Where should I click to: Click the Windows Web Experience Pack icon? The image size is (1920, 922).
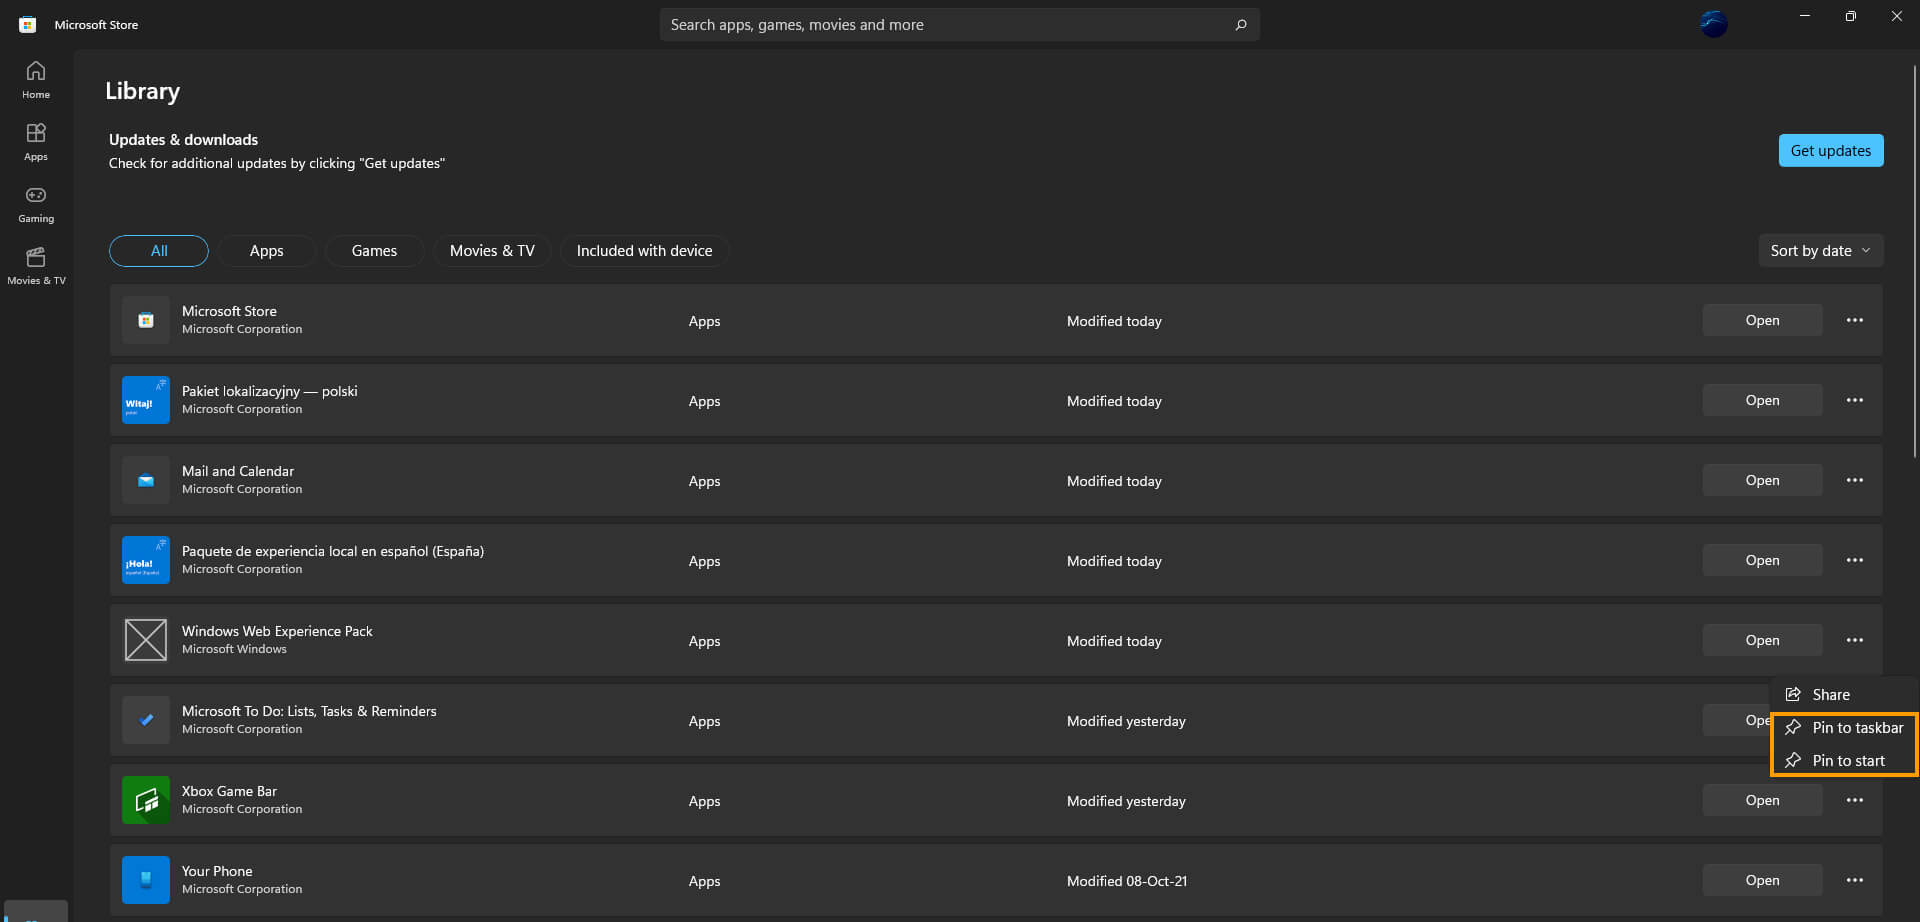(x=146, y=640)
